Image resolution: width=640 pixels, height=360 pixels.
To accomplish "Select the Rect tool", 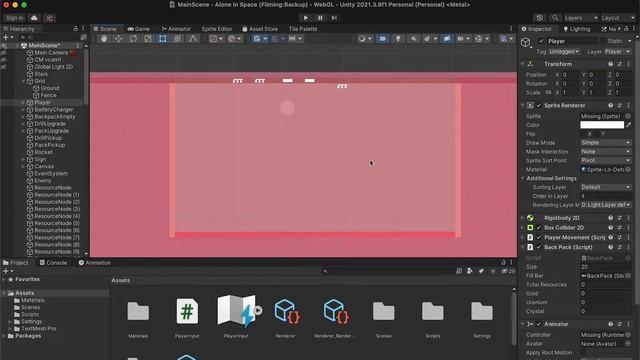I will [162, 39].
